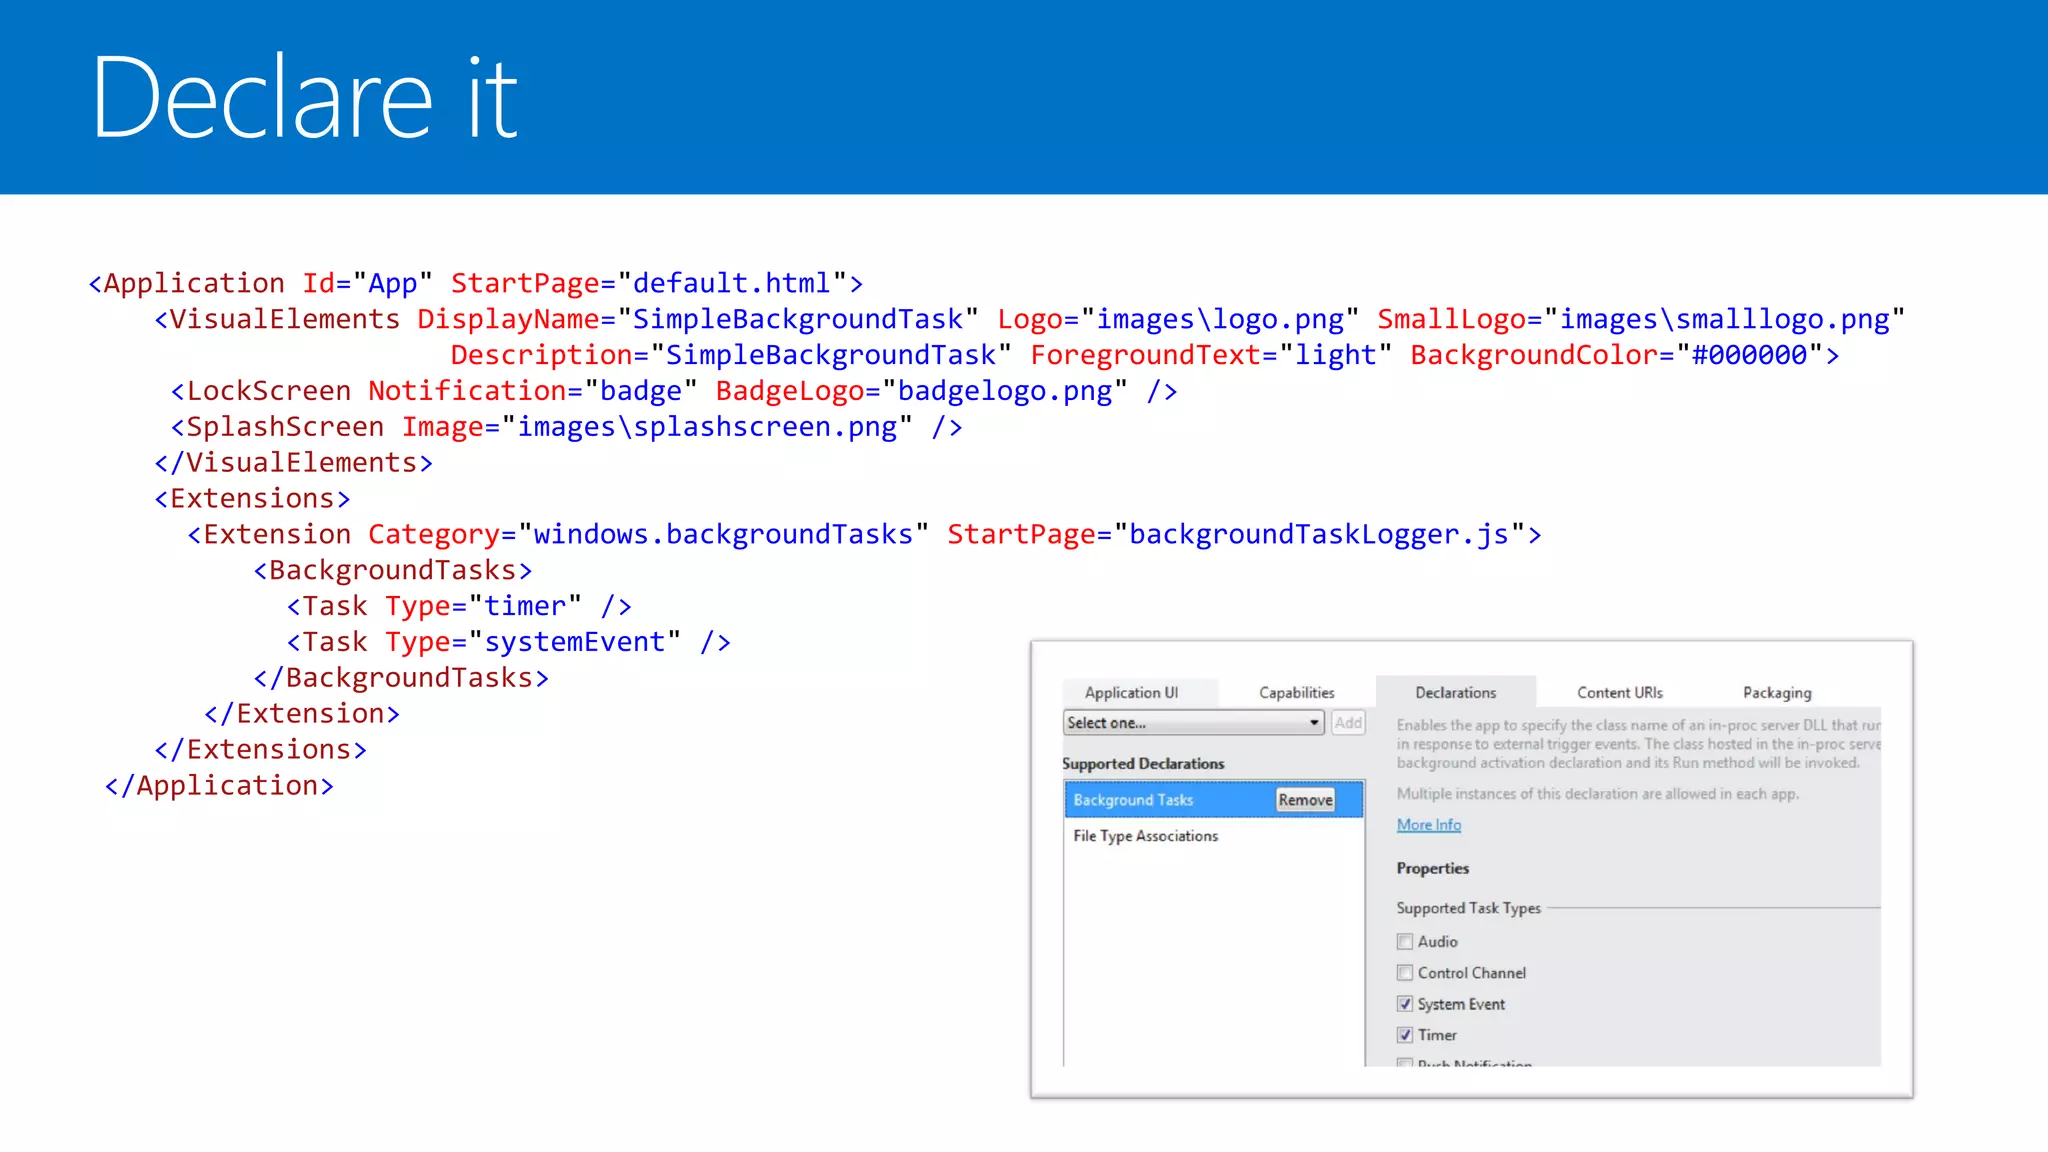Uncheck the System Event task type
Image resolution: width=2048 pixels, height=1152 pixels.
1405,1004
